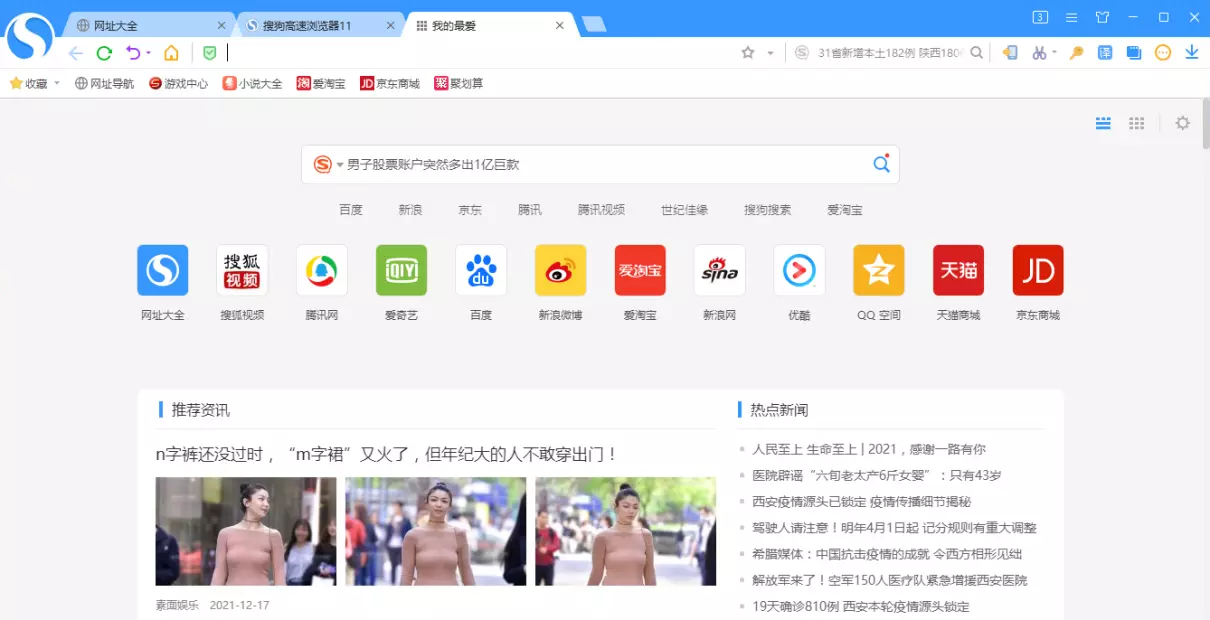The image size is (1210, 620).
Task: Bookmark this page with the star icon
Action: 748,53
